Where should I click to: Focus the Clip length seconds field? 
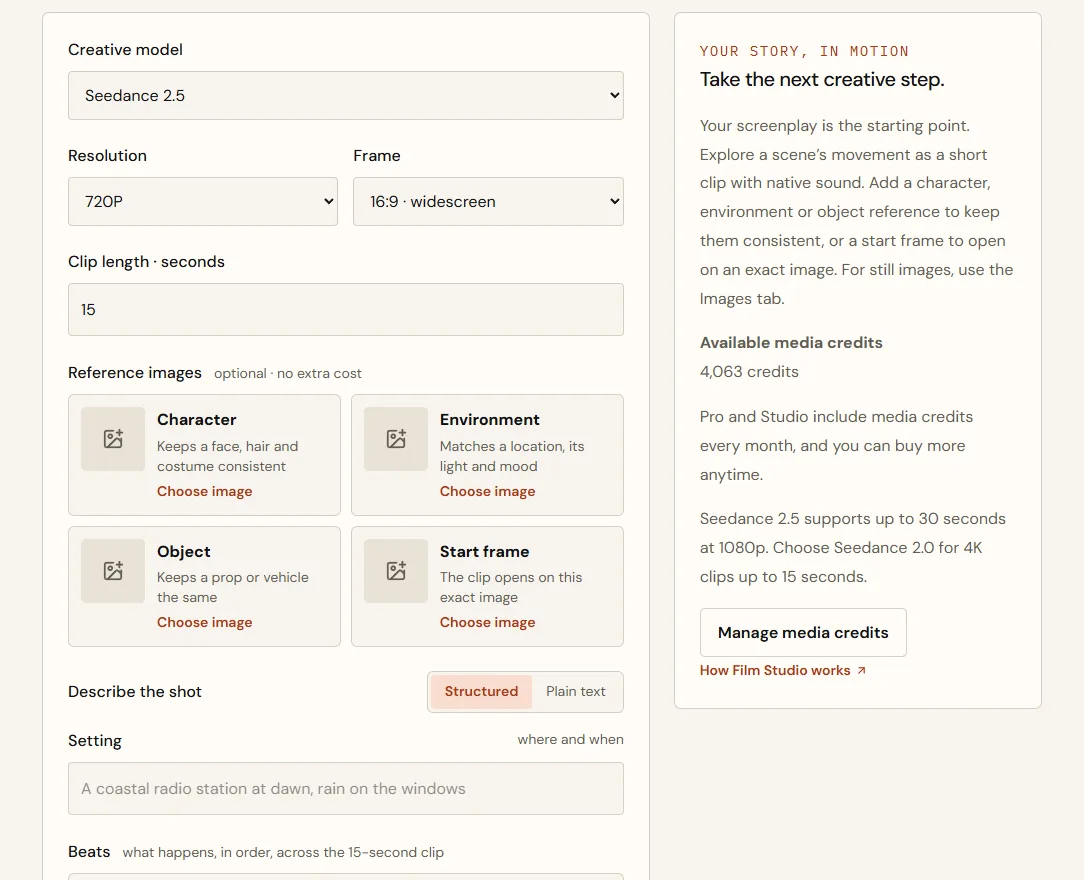[x=346, y=310]
